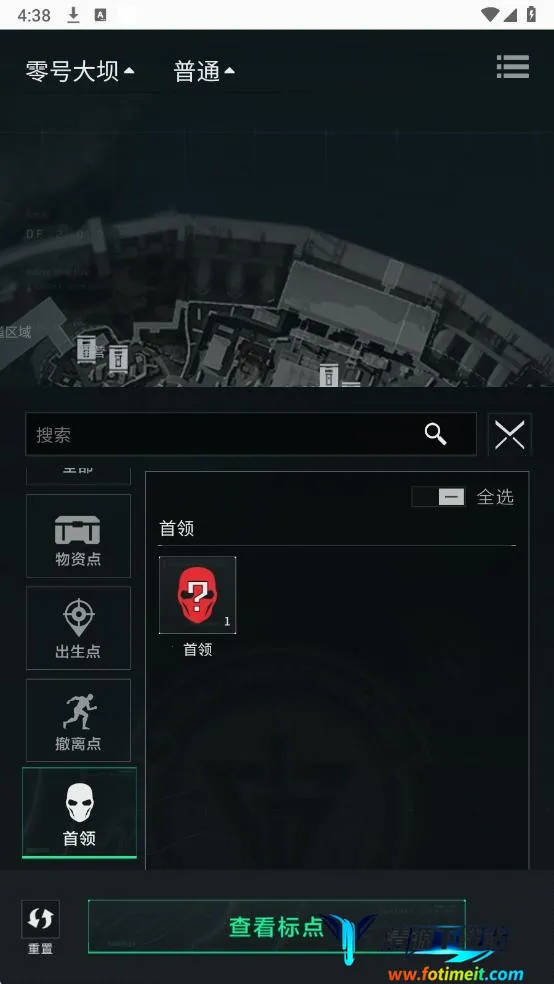Open the list menu icon at top right
Viewport: 554px width, 984px height.
pyautogui.click(x=513, y=67)
